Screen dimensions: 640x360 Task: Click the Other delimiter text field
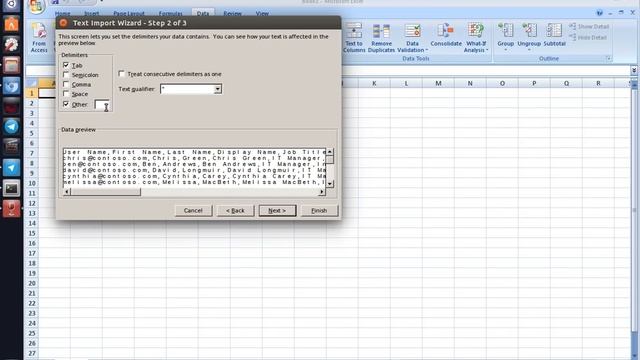pyautogui.click(x=102, y=105)
